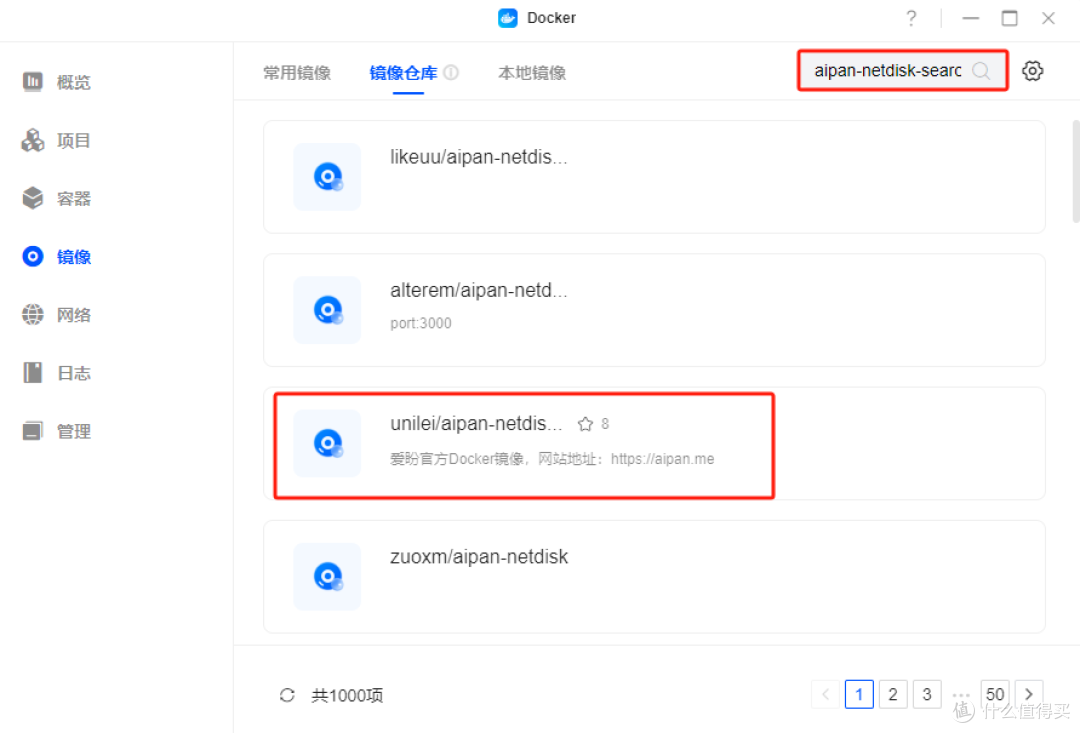
Task: Go to page 3
Action: pyautogui.click(x=927, y=694)
